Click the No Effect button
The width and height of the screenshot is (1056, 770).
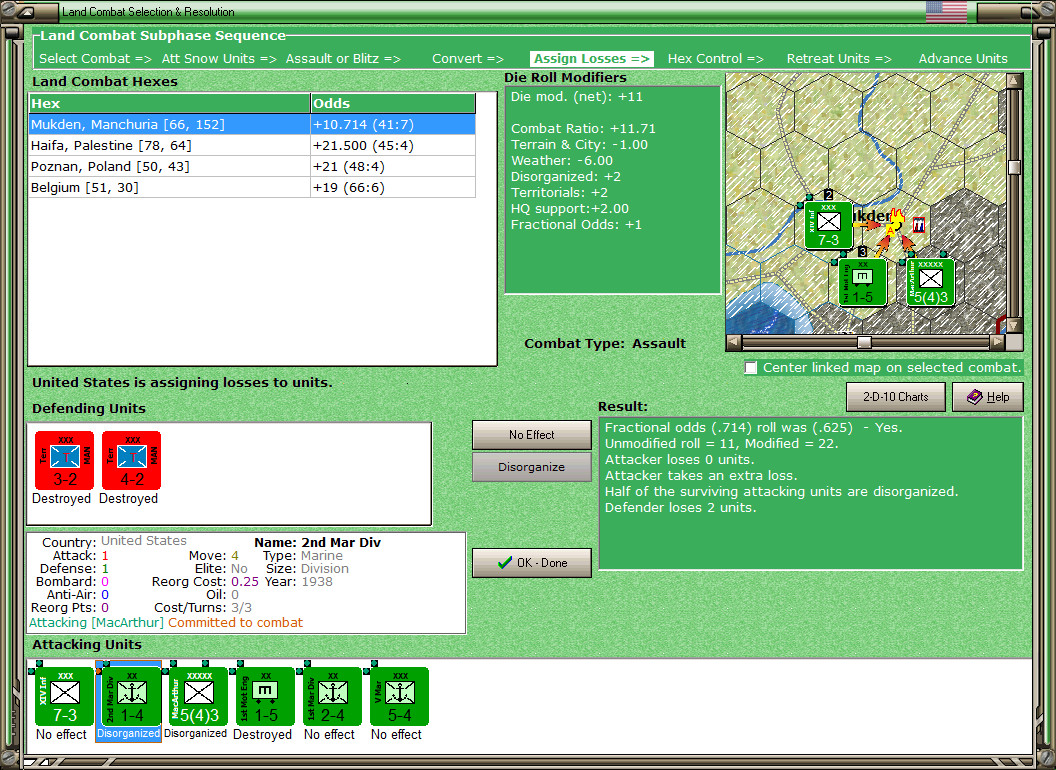531,435
